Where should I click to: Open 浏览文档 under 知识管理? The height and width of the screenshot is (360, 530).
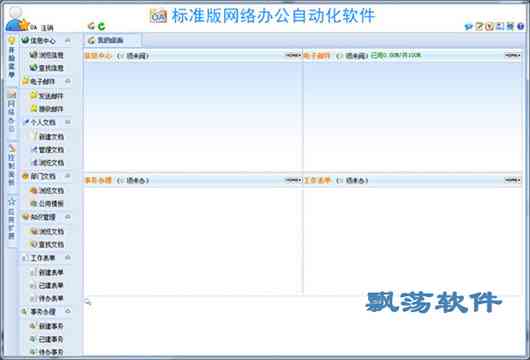(47, 232)
